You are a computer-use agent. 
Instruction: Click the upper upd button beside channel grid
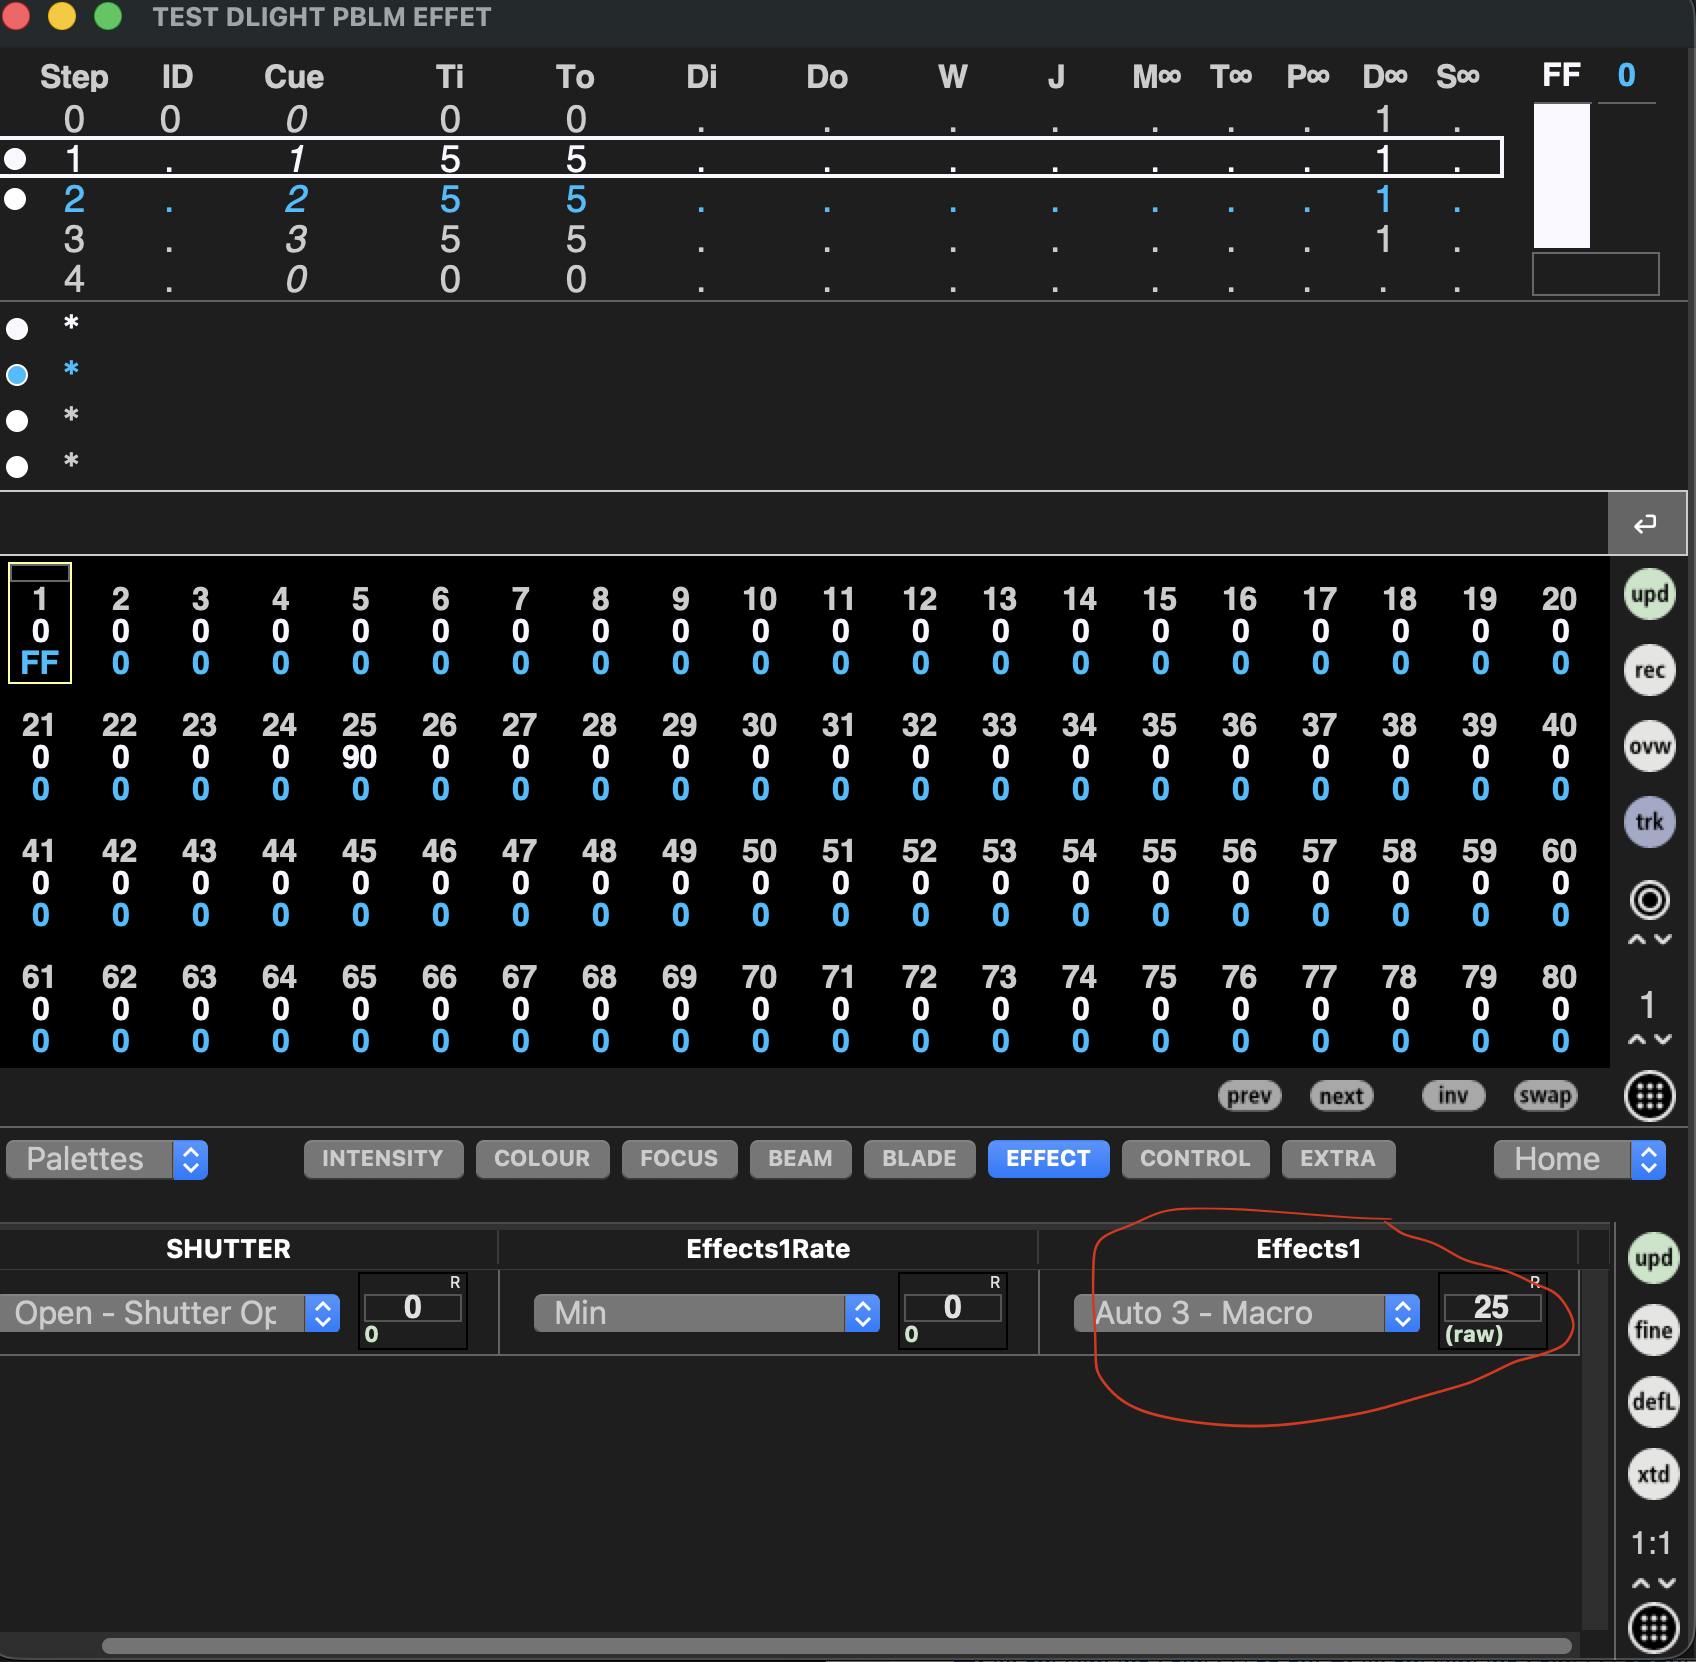click(x=1649, y=594)
